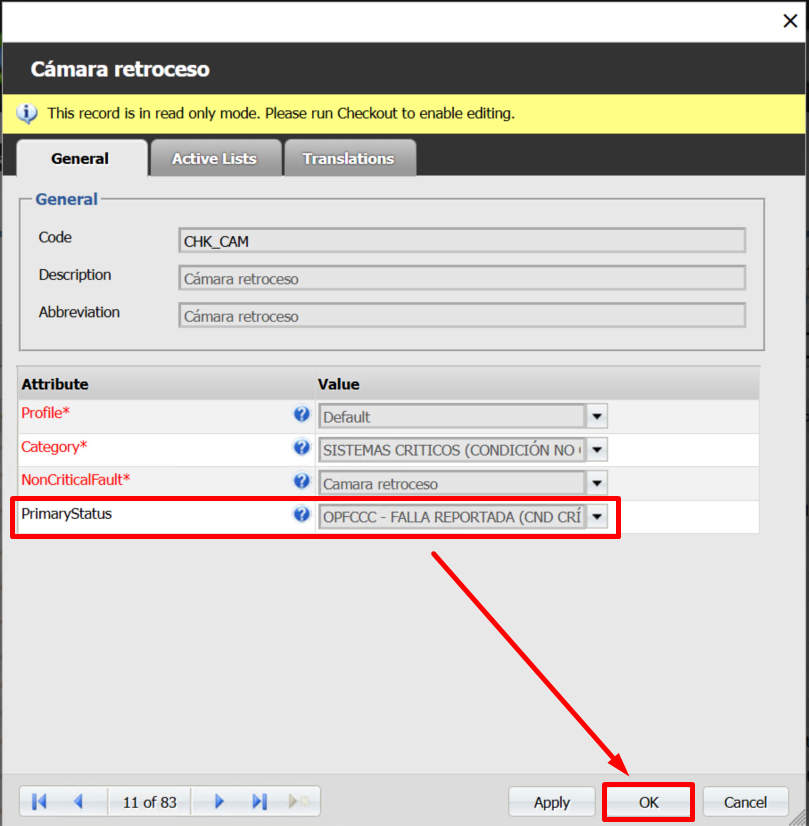Click help icon beside NonCriticalFault

[301, 481]
